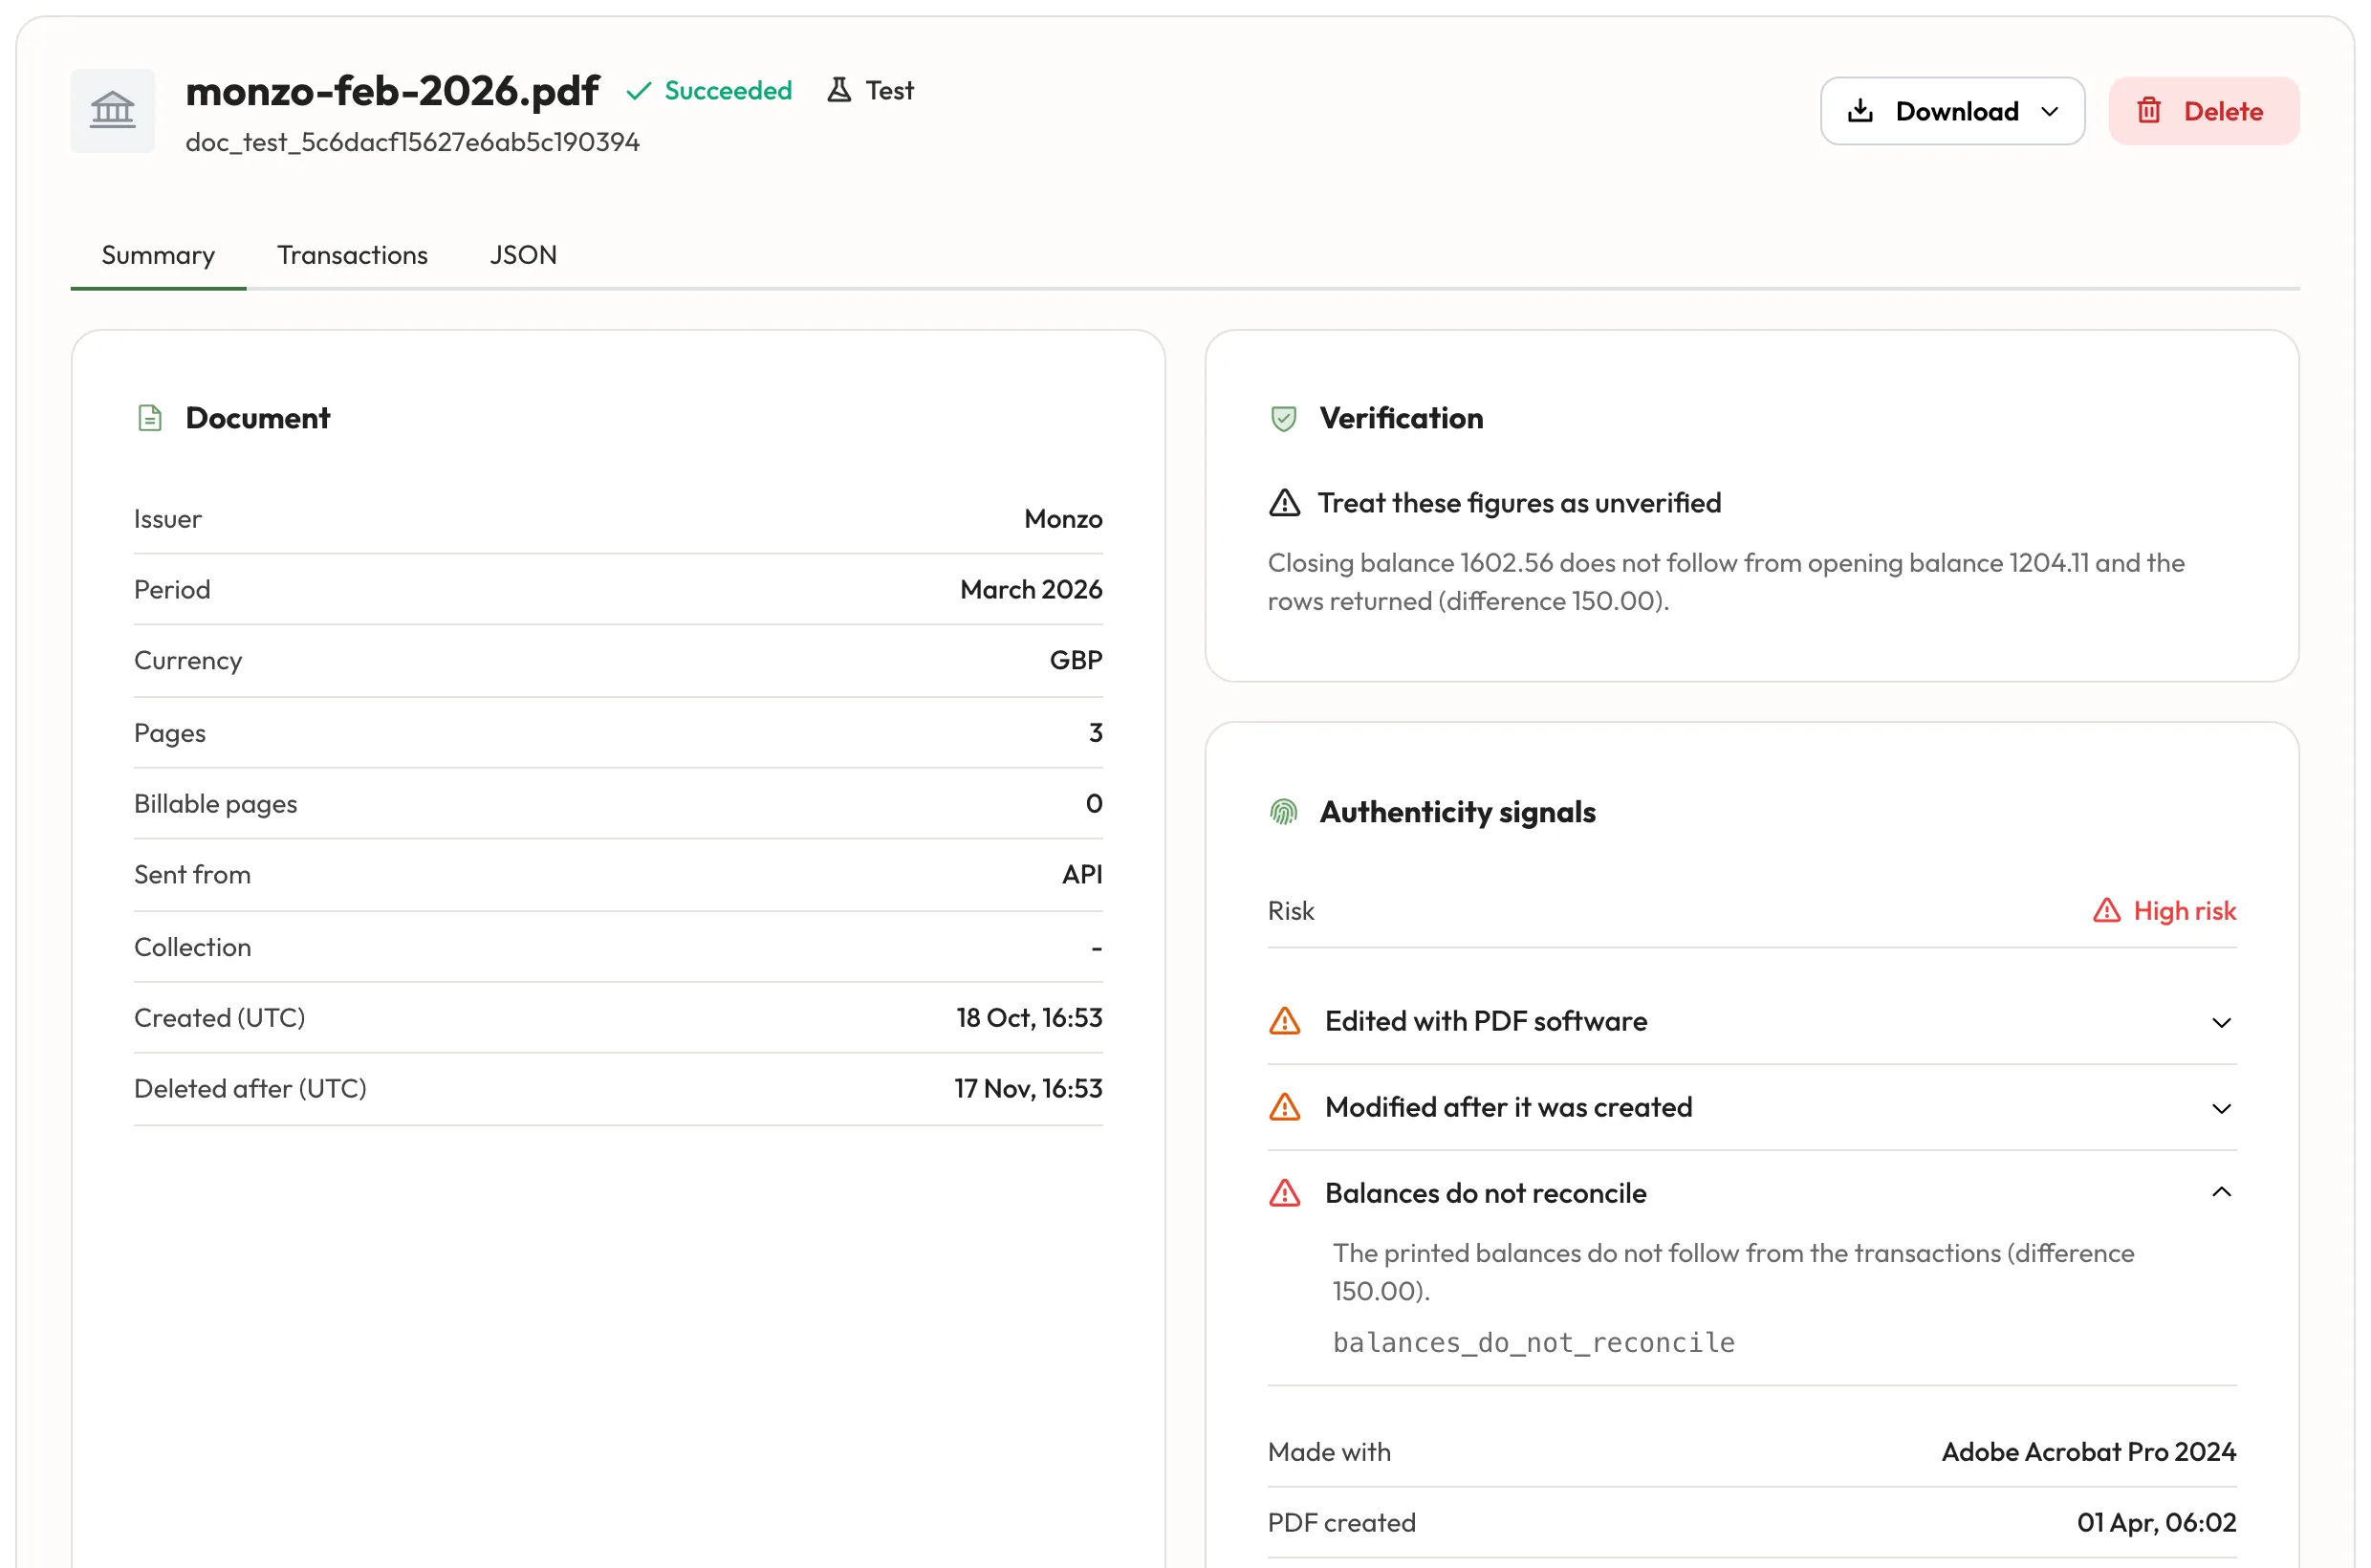Click red warning icon beside Balances do not reconcile
This screenshot has height=1568, width=2371.
[x=1284, y=1193]
